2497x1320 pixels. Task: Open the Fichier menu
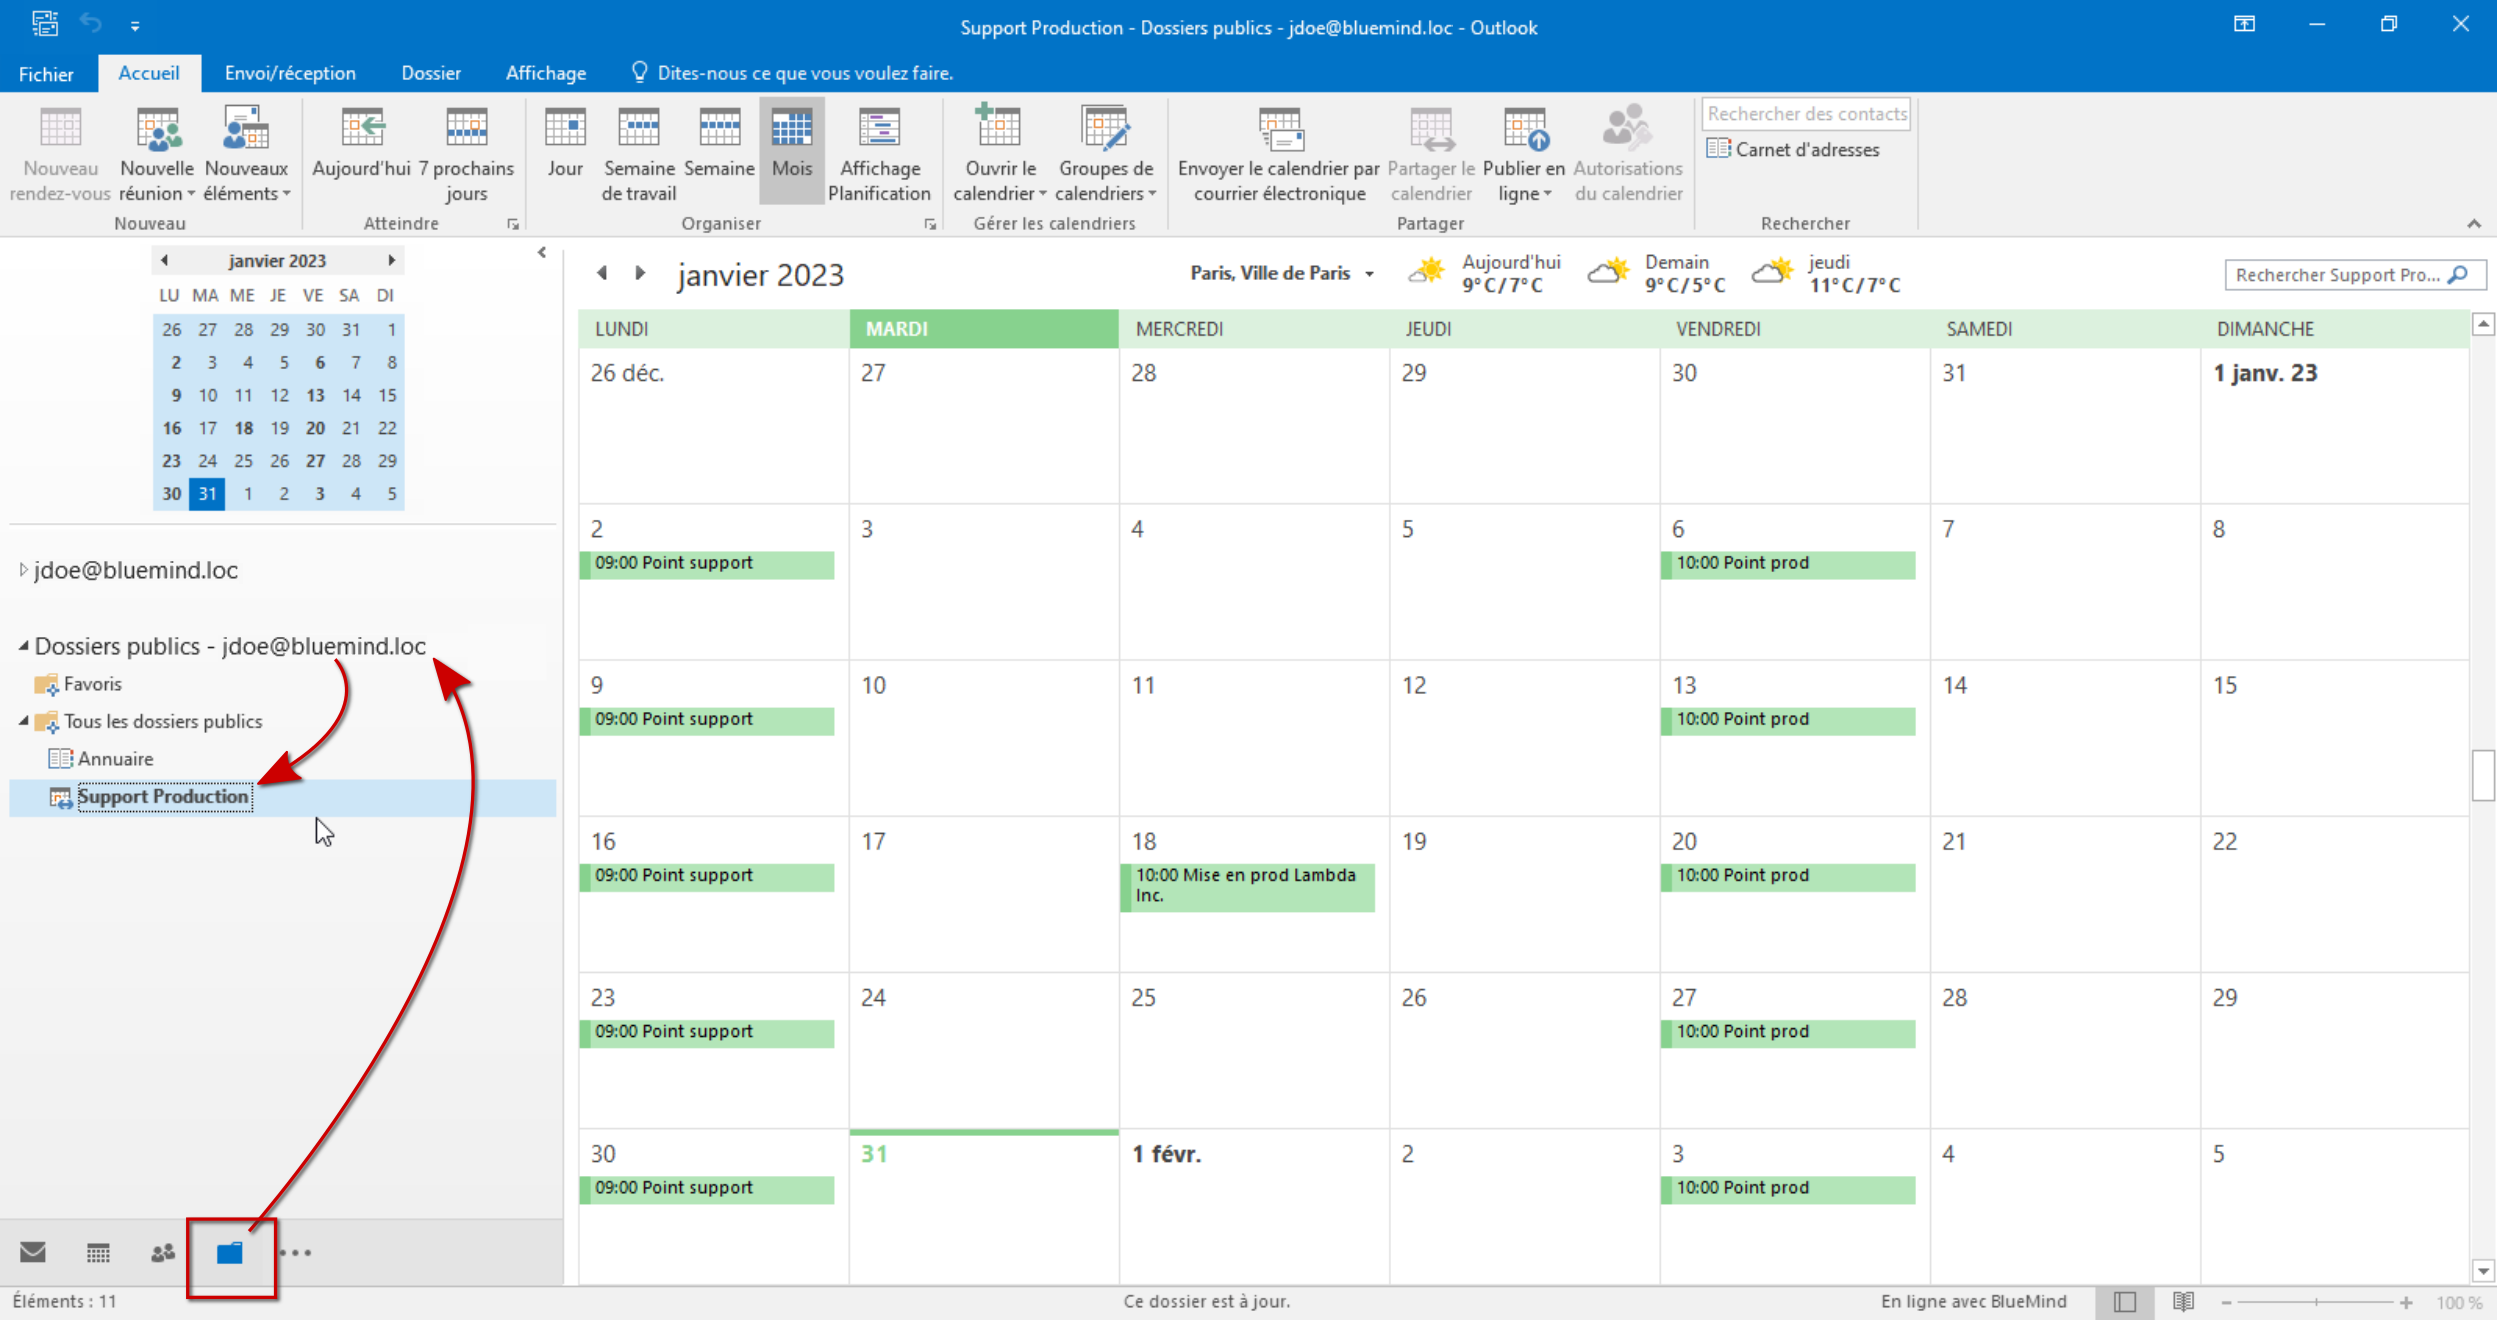tap(46, 73)
